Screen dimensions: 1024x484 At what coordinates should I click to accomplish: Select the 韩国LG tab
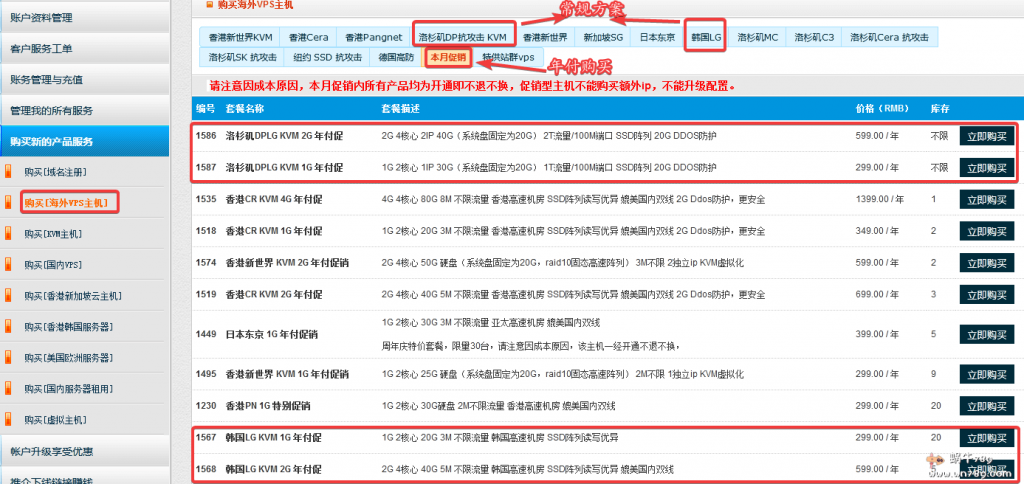[x=706, y=37]
